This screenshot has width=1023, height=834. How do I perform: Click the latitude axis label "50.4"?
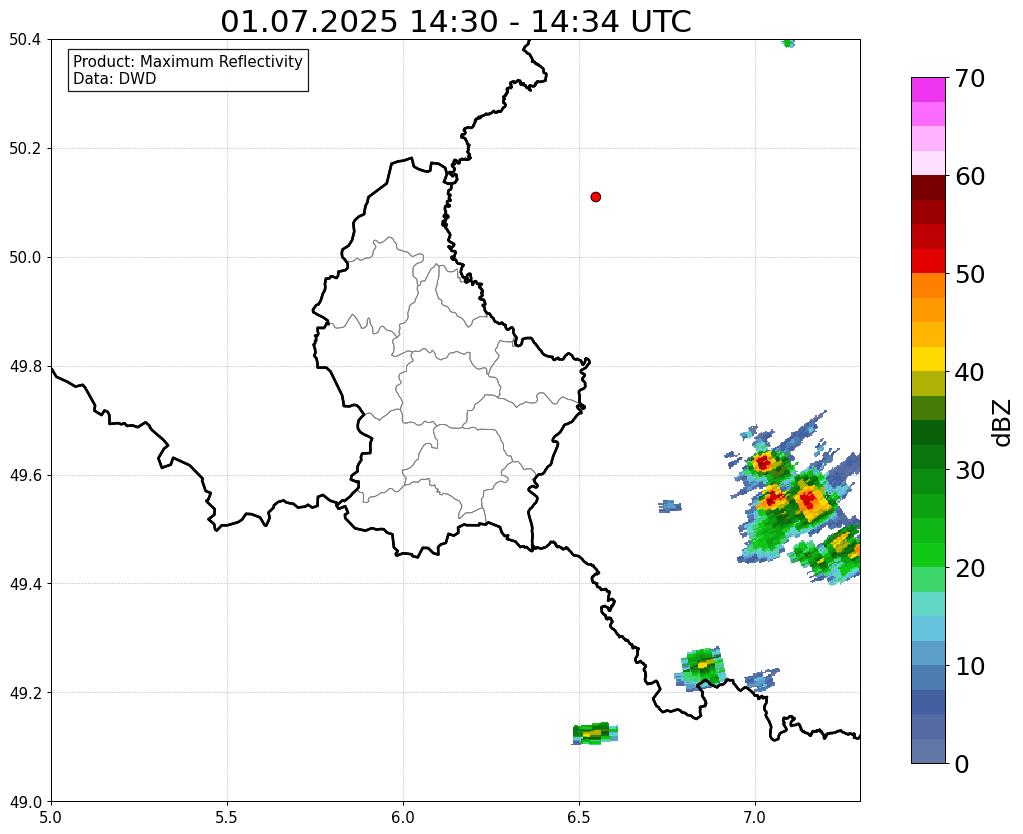pyautogui.click(x=25, y=40)
